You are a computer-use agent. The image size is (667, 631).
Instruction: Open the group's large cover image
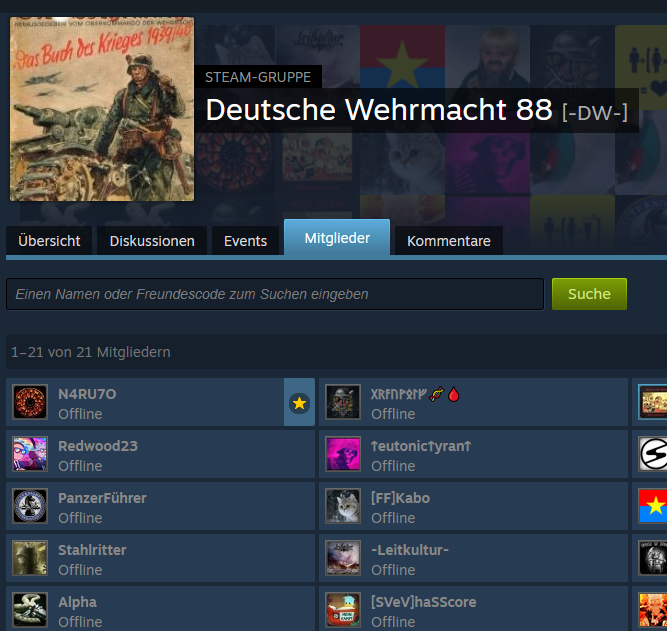(102, 109)
